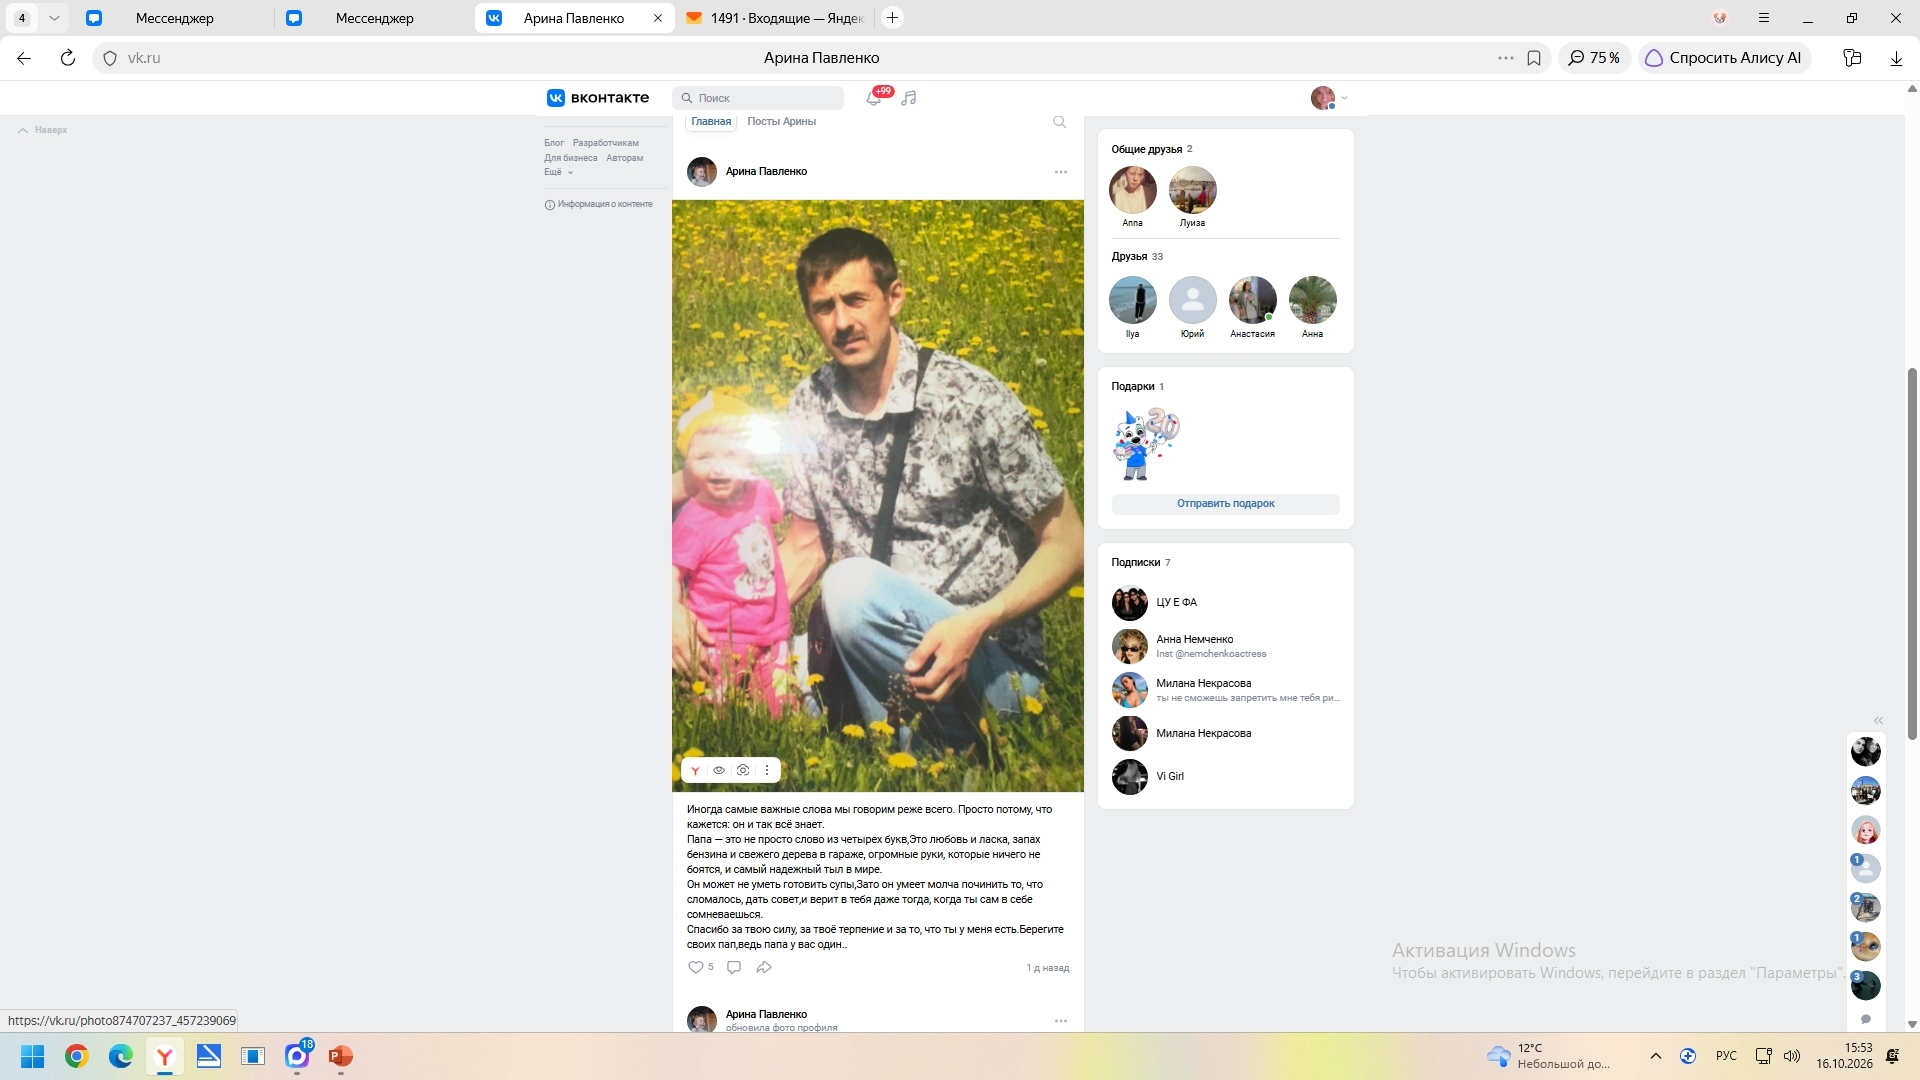The height and width of the screenshot is (1080, 1920).
Task: Like the post about dad
Action: 696,967
